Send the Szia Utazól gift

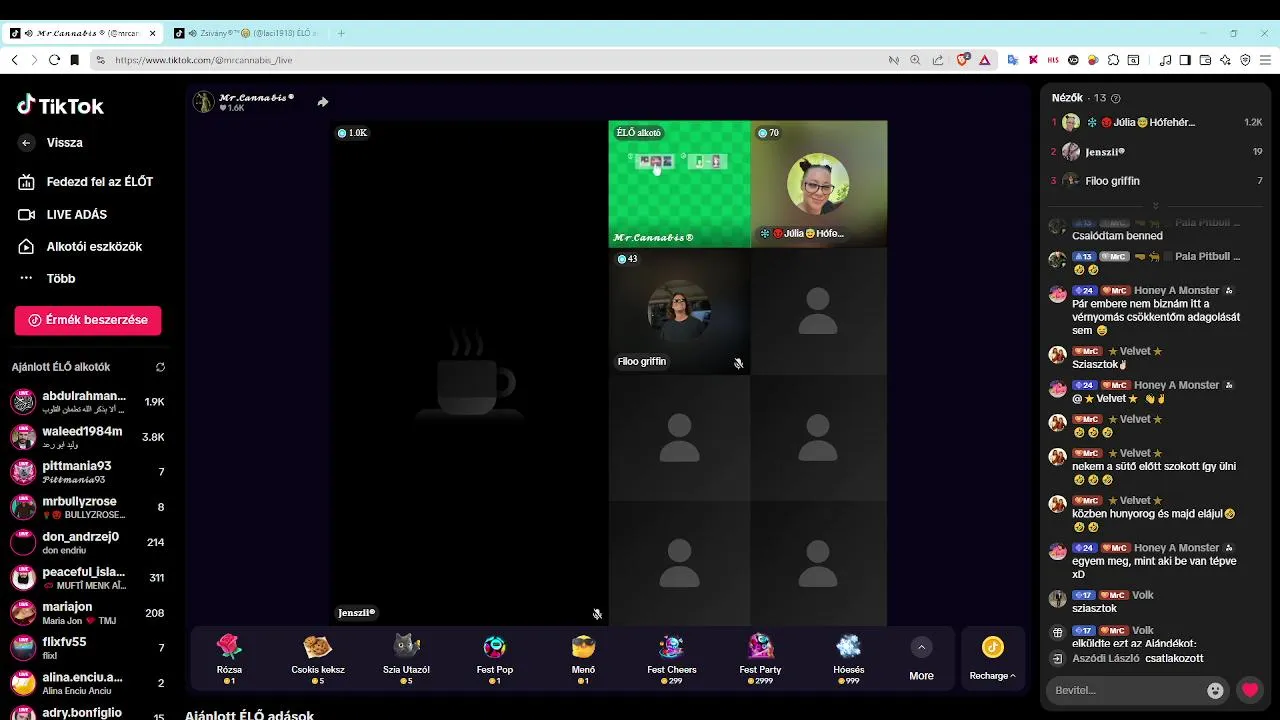tap(406, 658)
